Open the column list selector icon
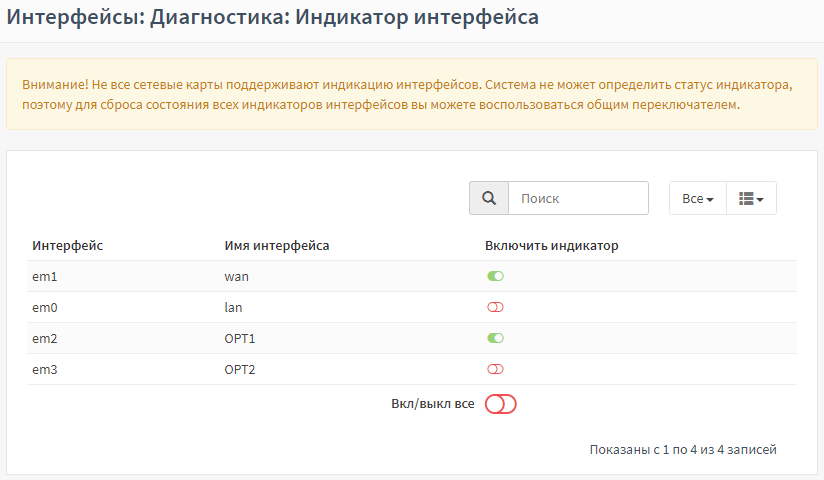 [751, 198]
